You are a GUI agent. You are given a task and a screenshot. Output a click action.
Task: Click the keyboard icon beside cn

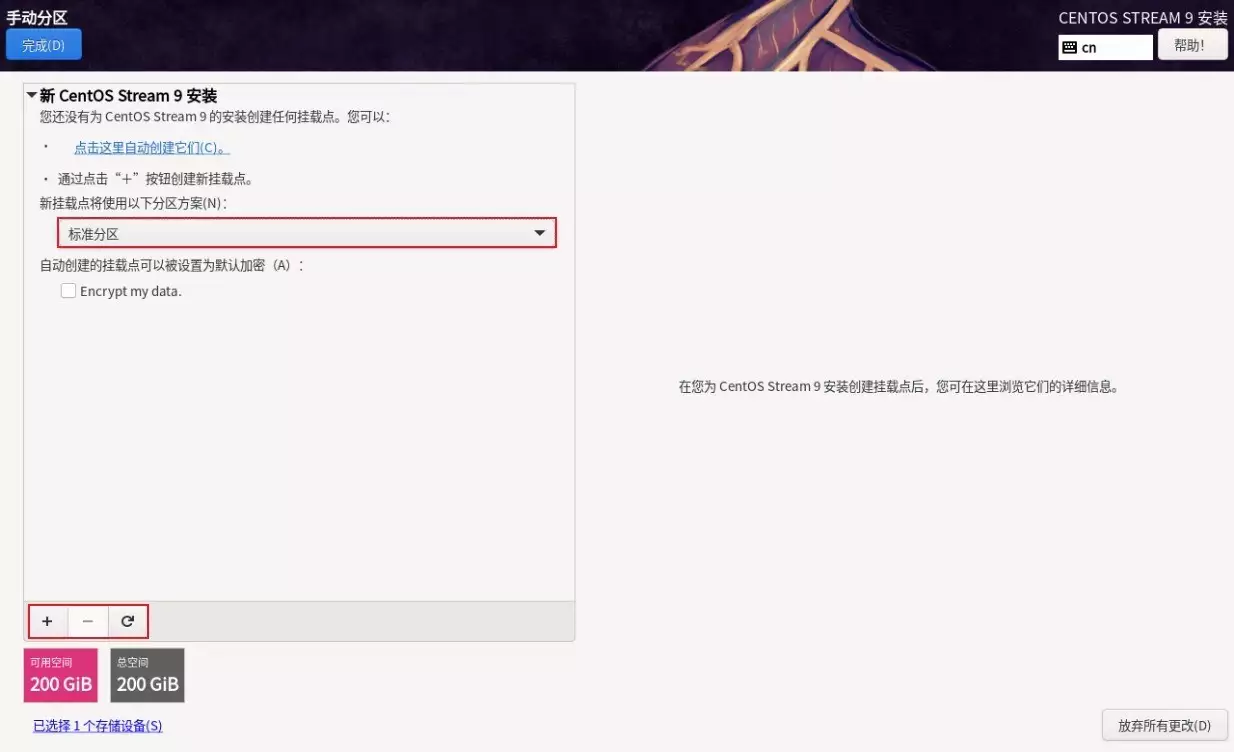pos(1069,47)
